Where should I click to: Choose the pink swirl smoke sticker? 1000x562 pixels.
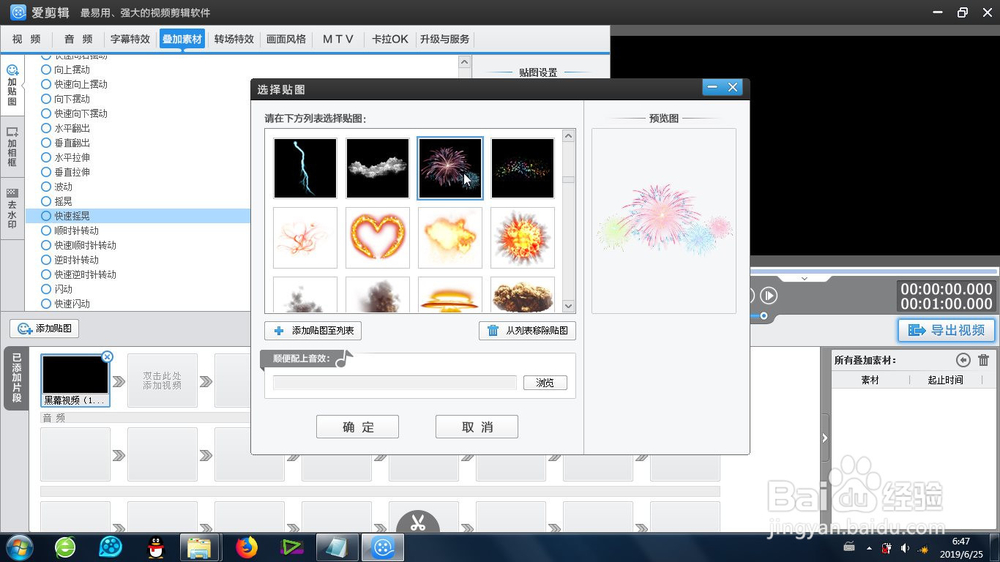coord(305,237)
